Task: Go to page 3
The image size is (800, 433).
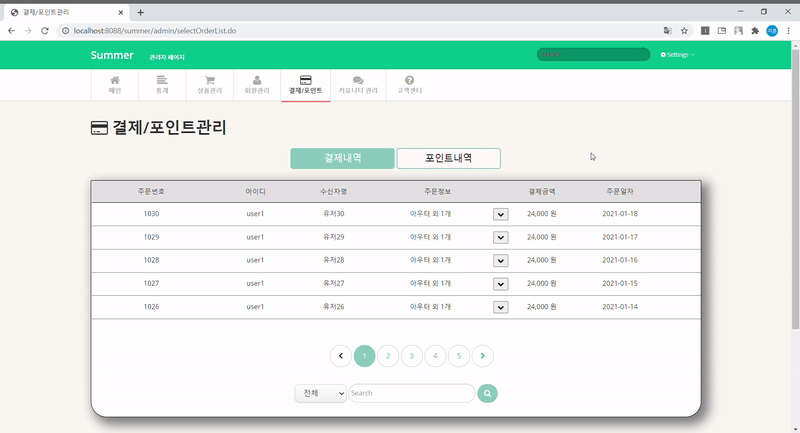Action: 412,356
